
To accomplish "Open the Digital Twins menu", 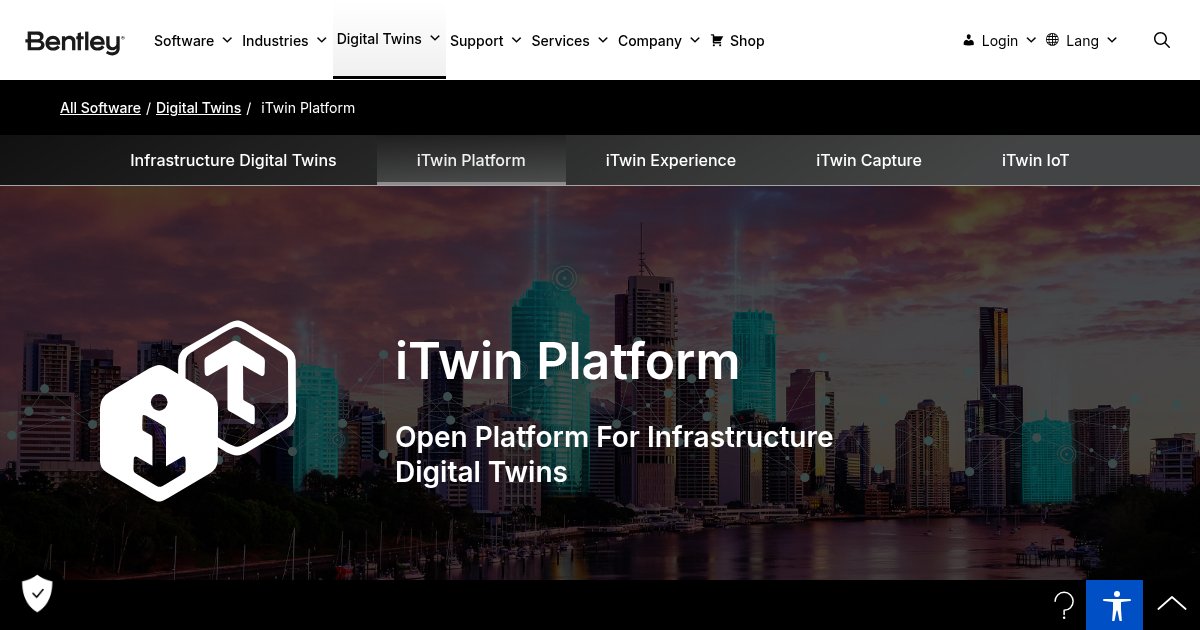I will (x=379, y=39).
